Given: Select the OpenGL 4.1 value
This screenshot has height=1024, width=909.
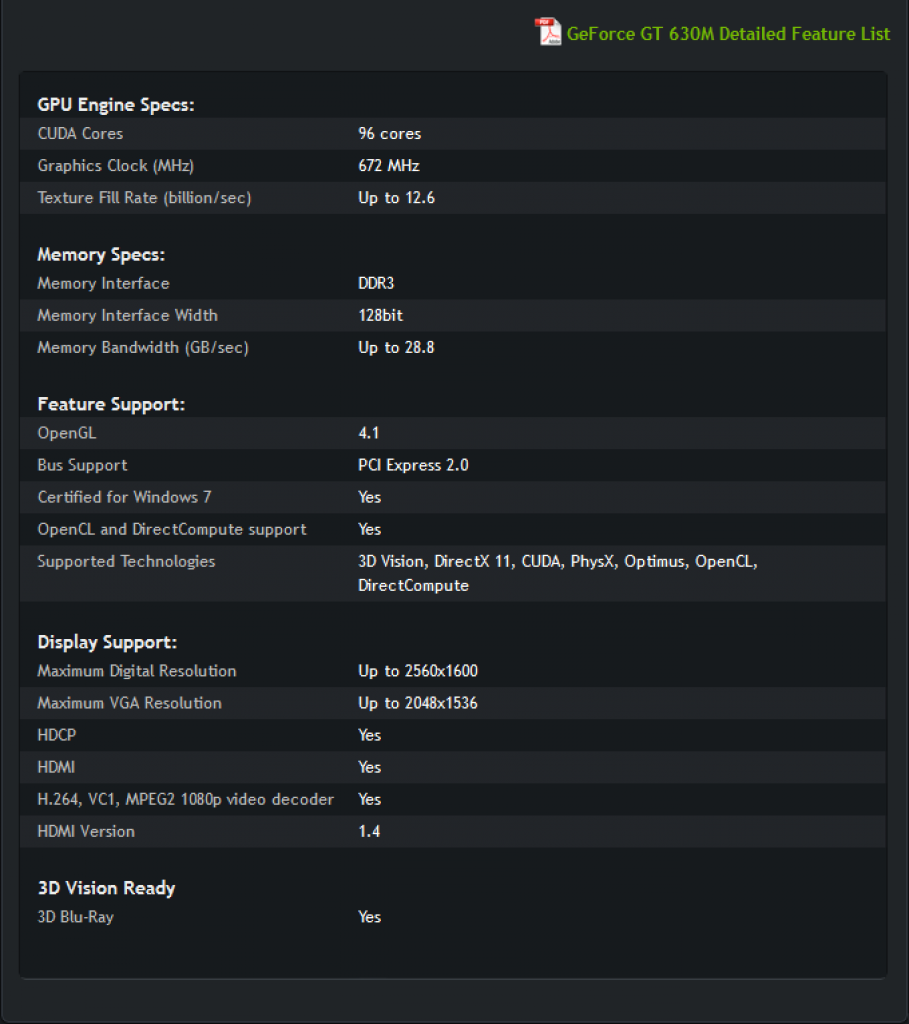Looking at the screenshot, I should pos(369,433).
